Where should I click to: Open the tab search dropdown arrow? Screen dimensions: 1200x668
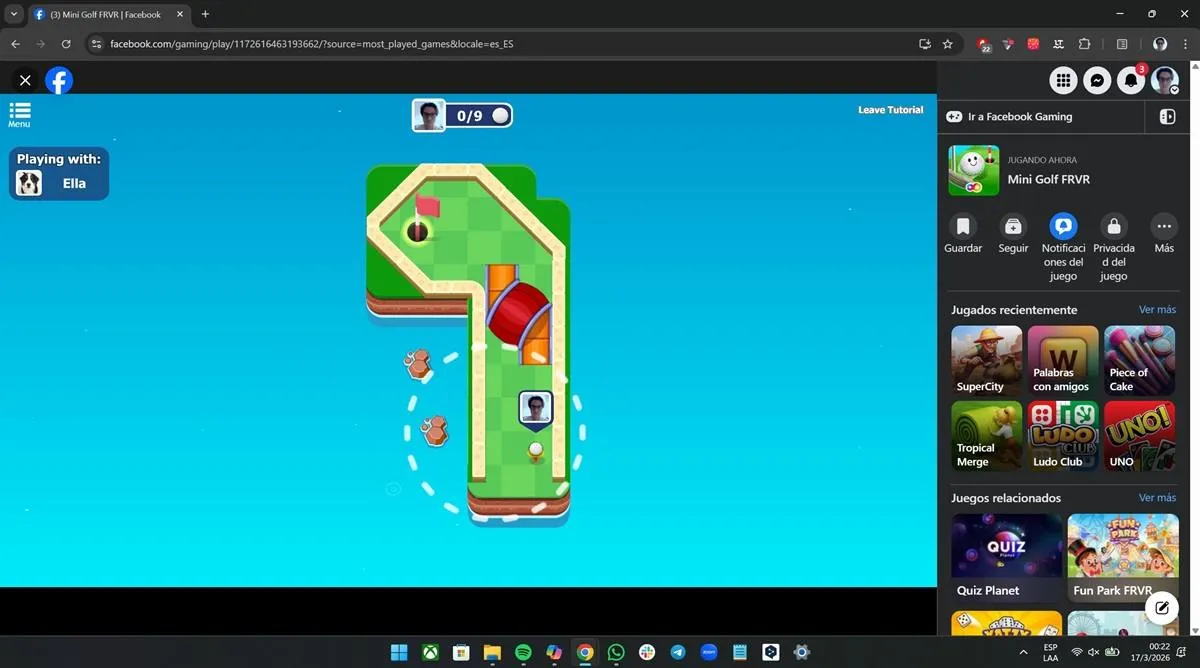click(x=13, y=14)
